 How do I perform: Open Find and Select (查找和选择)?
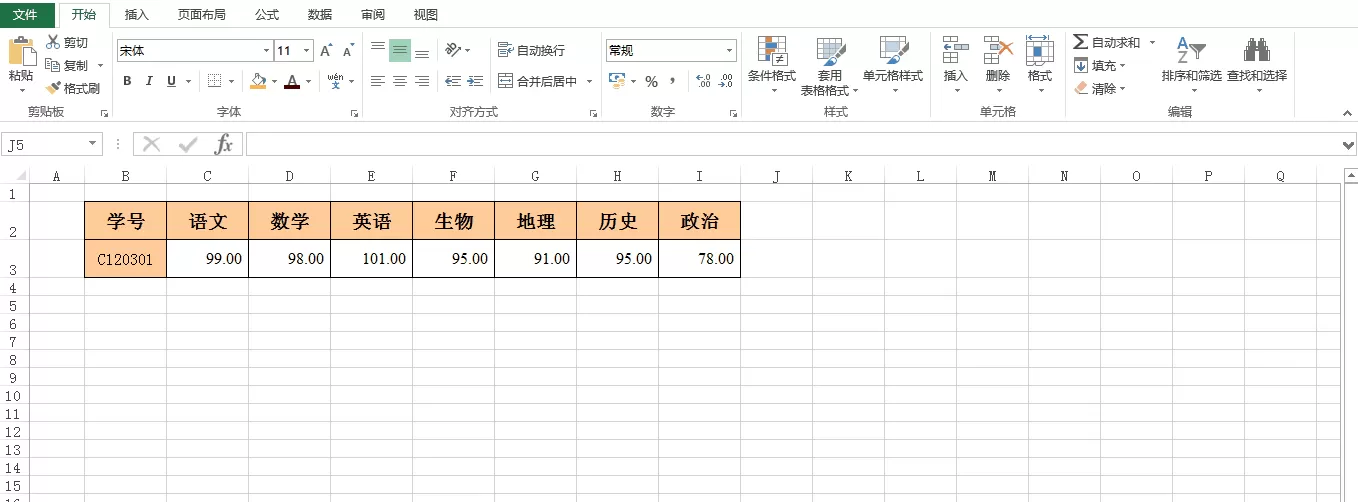(x=1257, y=65)
